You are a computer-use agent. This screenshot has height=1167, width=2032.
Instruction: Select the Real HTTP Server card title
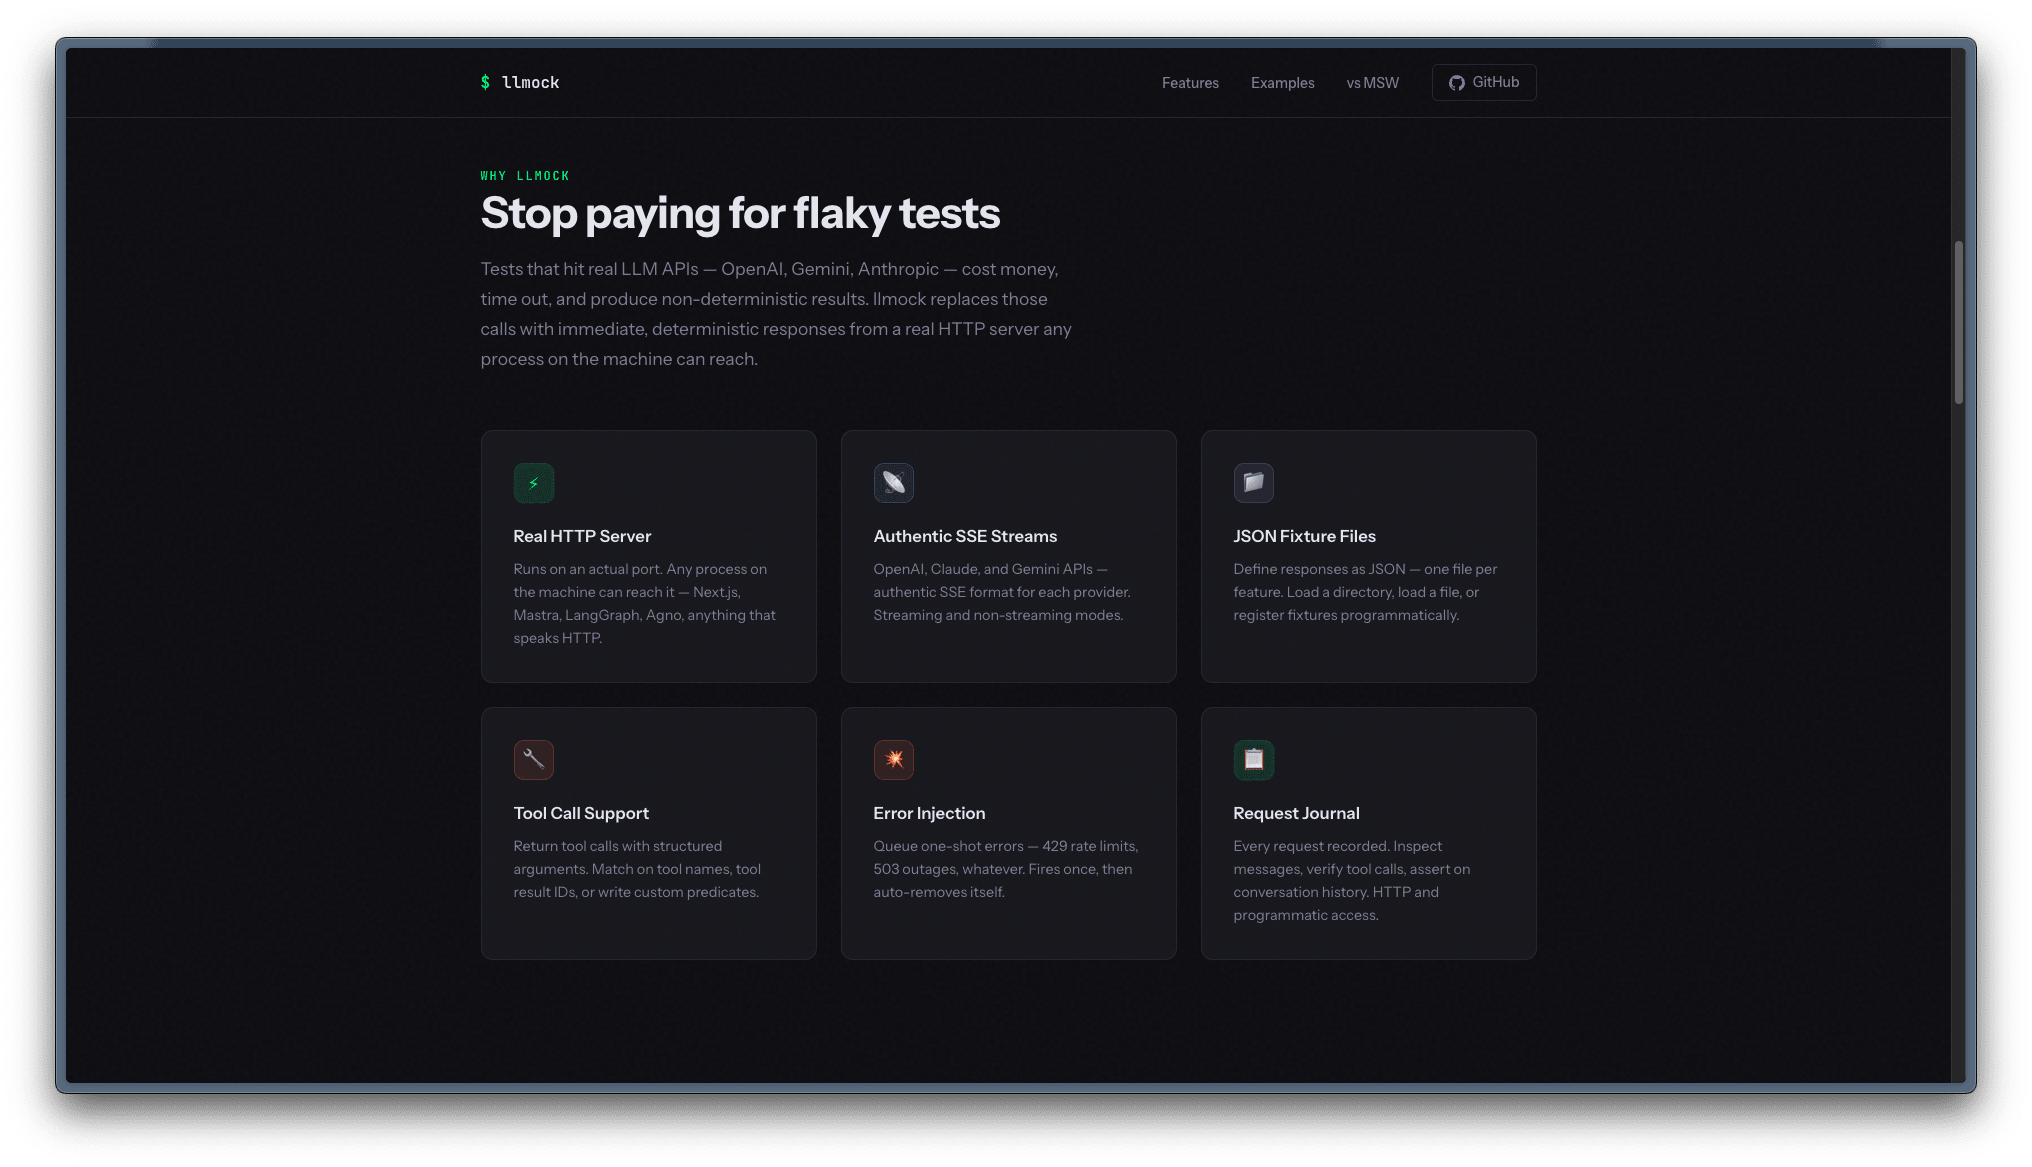click(x=582, y=536)
